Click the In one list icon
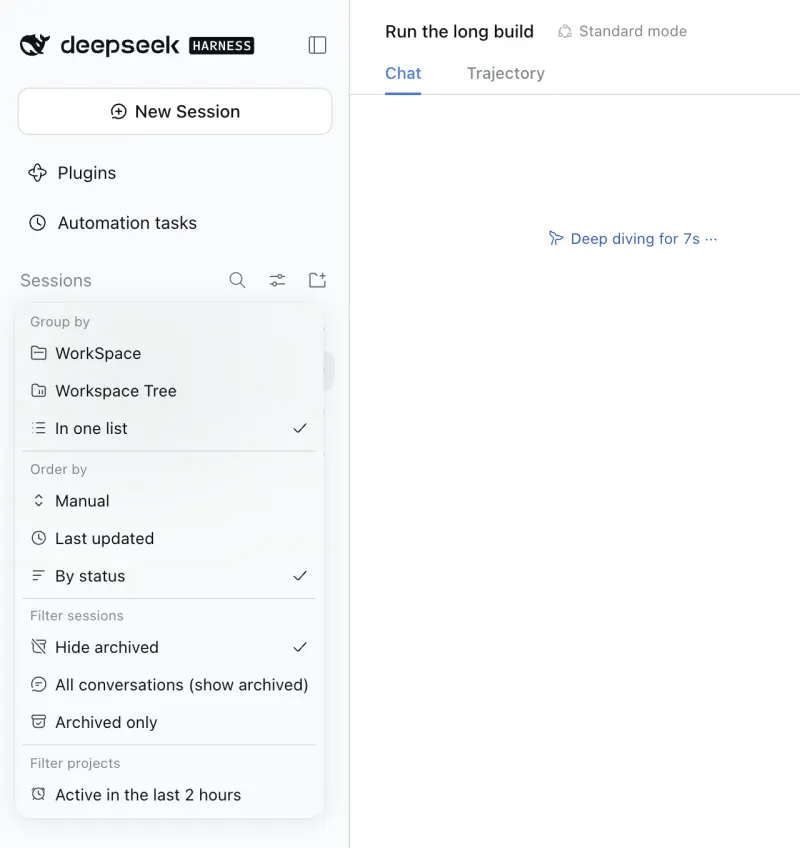 tap(38, 428)
